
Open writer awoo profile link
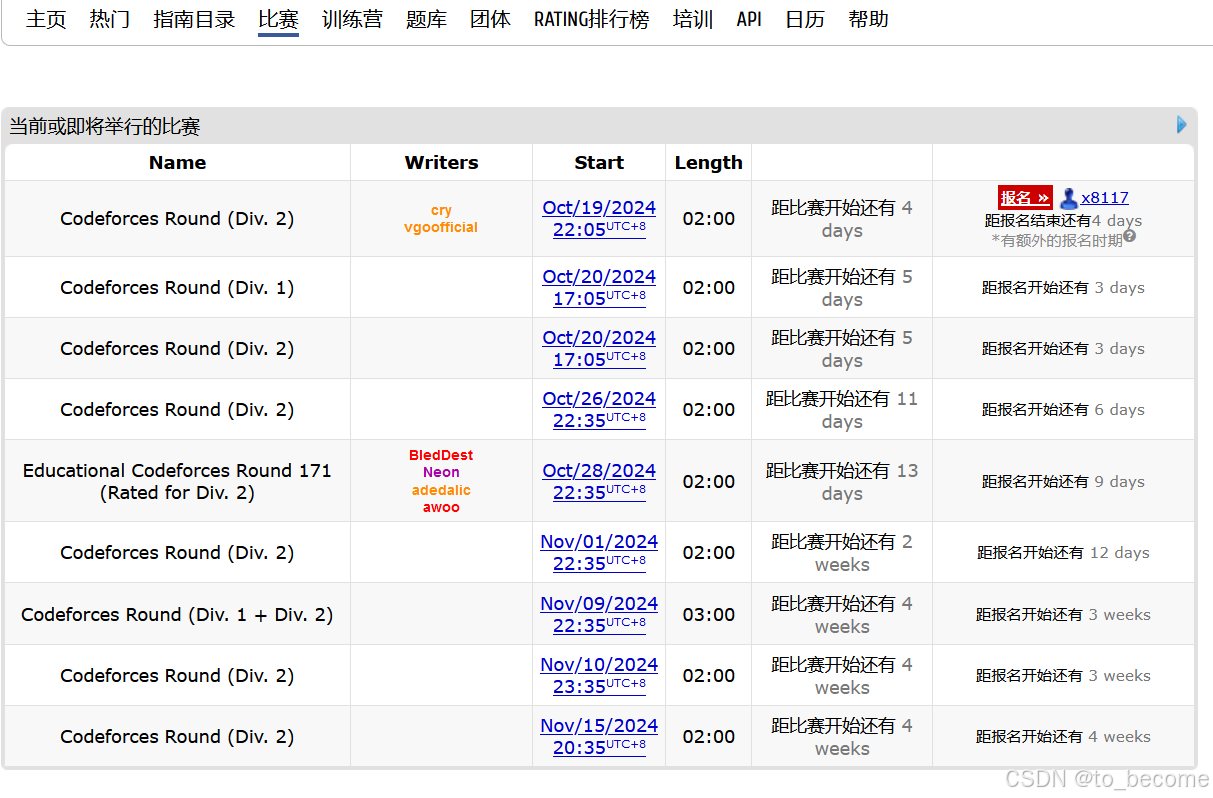click(x=441, y=507)
